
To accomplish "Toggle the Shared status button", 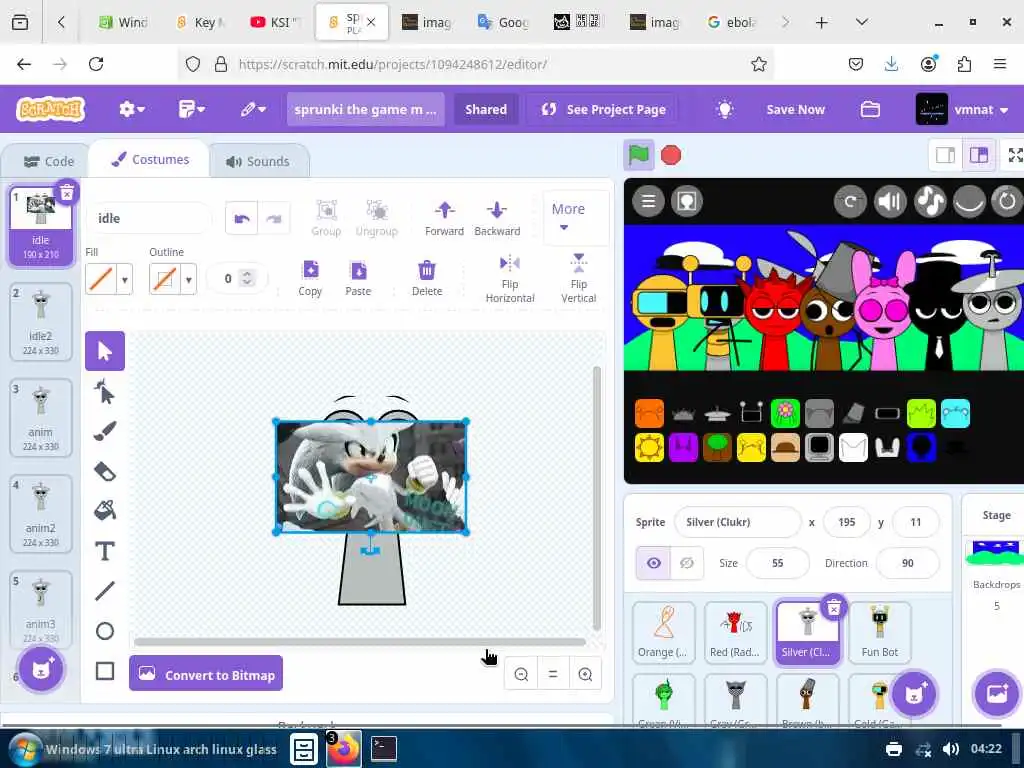I will (485, 109).
